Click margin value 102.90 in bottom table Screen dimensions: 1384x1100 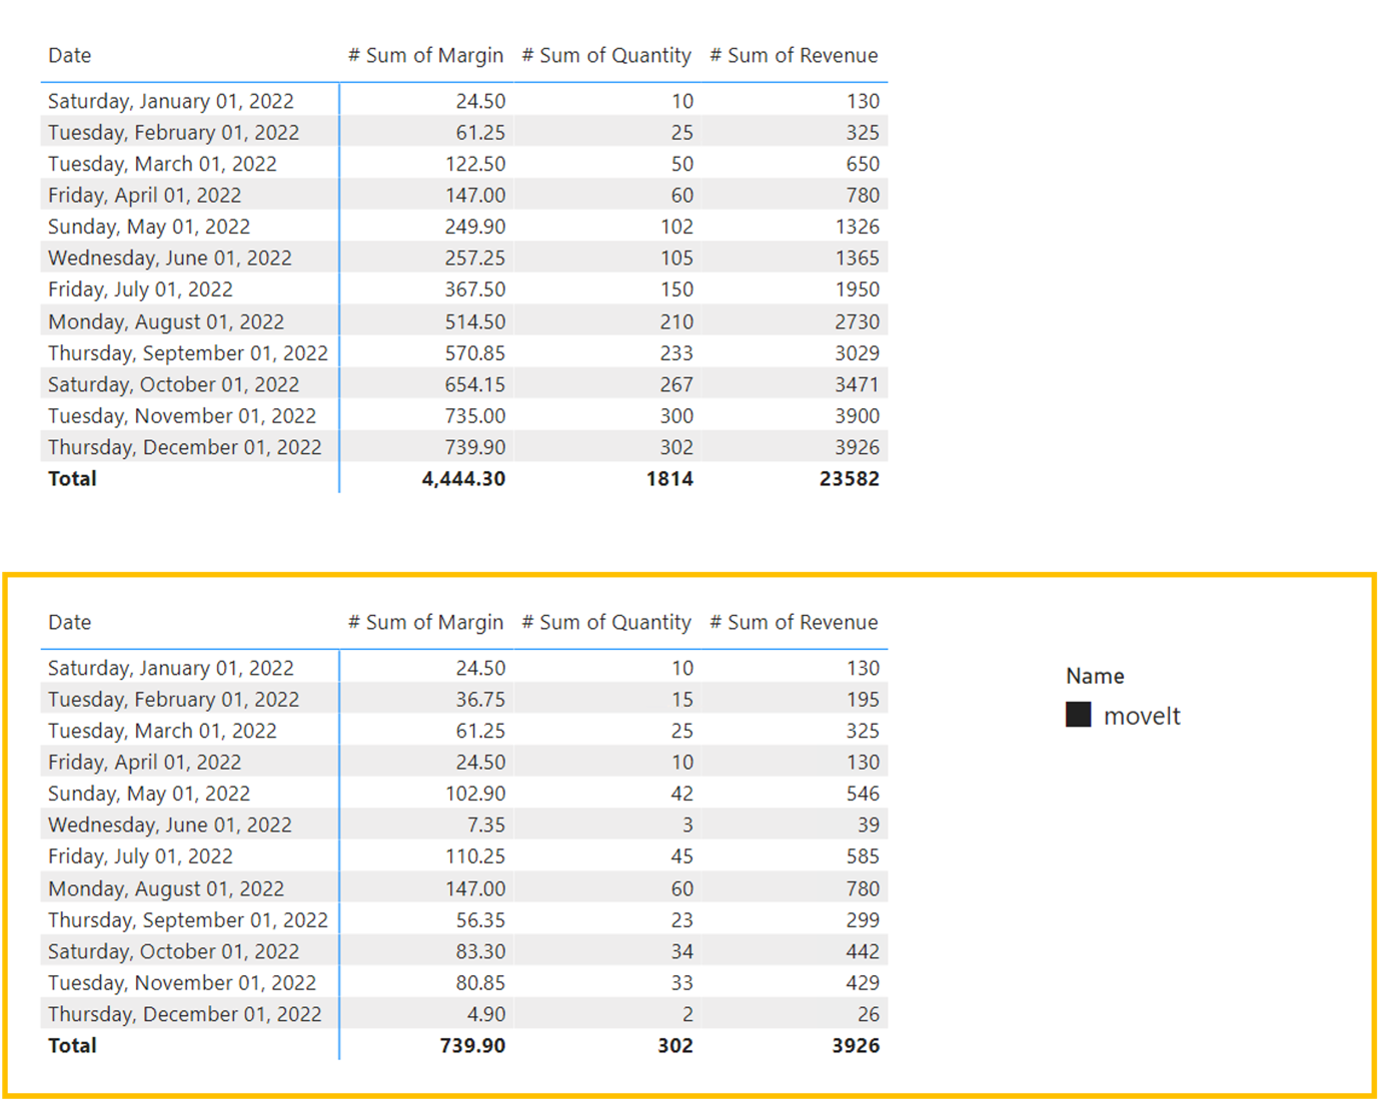475,793
